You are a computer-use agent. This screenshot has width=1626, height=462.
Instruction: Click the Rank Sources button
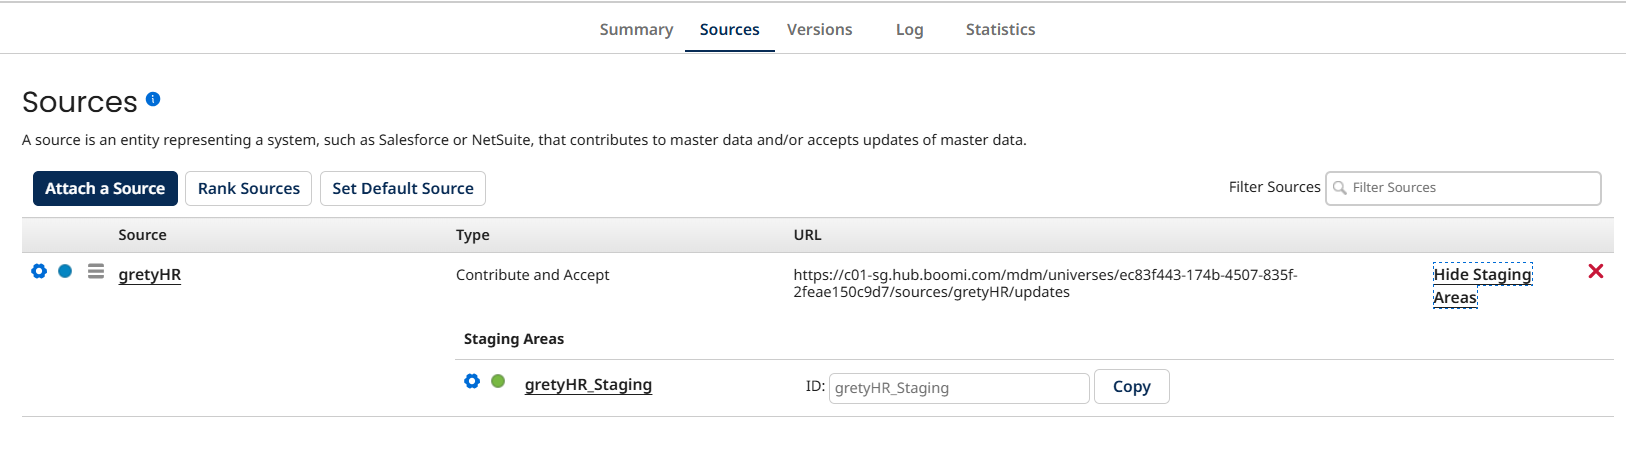tap(249, 188)
